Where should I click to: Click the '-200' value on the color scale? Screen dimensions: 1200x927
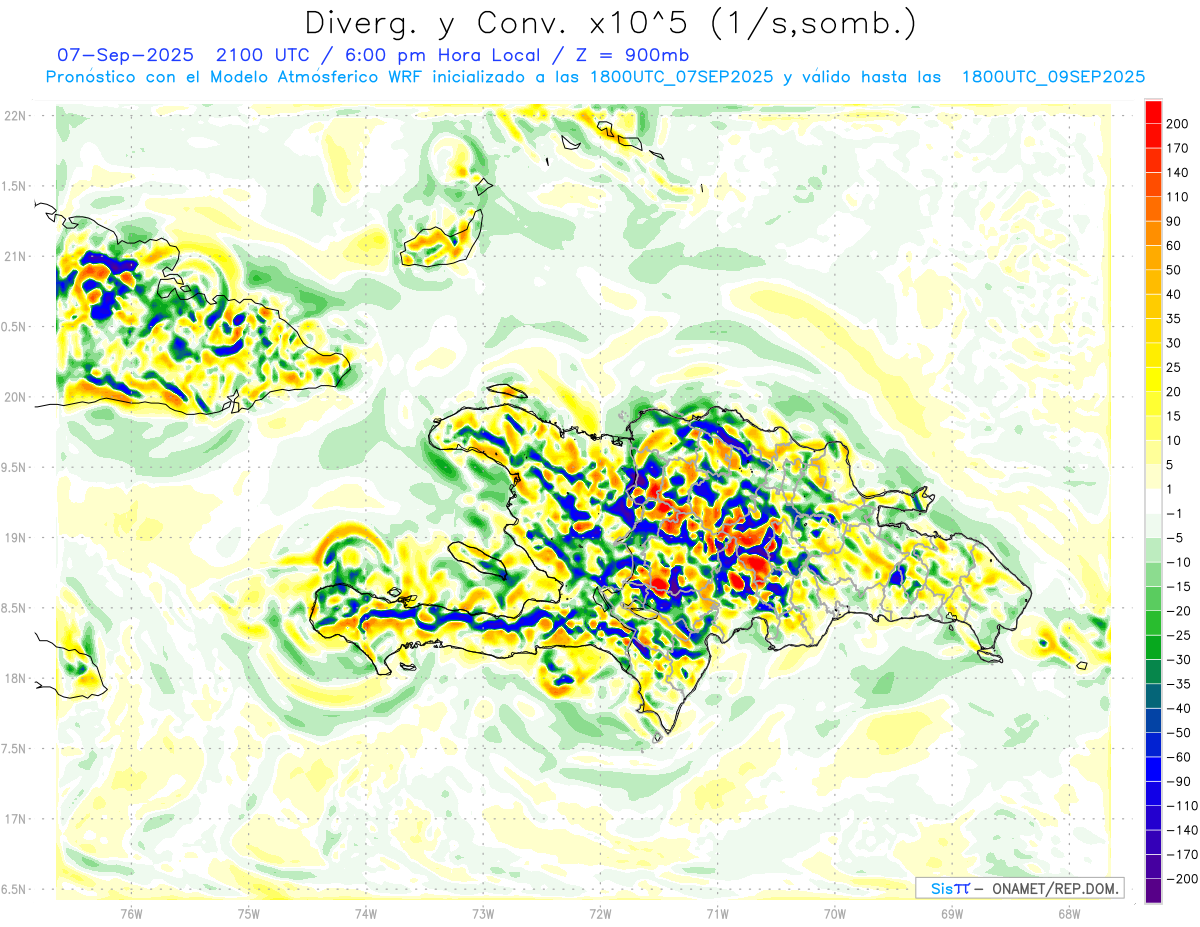[x=1182, y=879]
